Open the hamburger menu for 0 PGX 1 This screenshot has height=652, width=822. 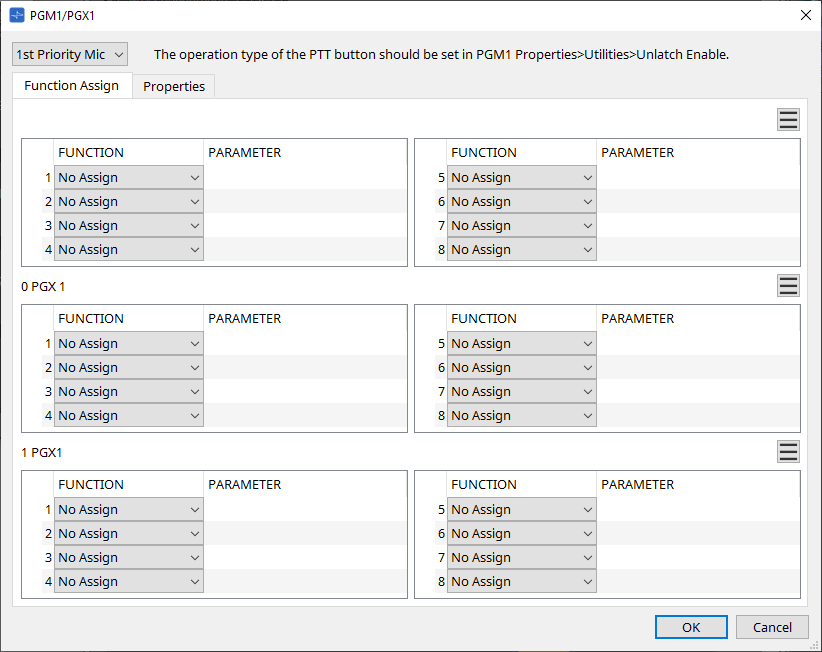788,285
